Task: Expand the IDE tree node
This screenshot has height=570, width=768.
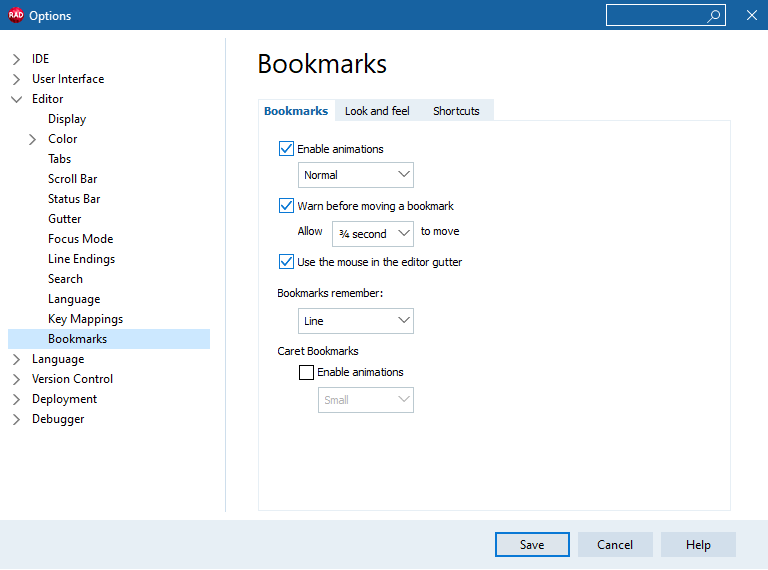Action: coord(16,59)
